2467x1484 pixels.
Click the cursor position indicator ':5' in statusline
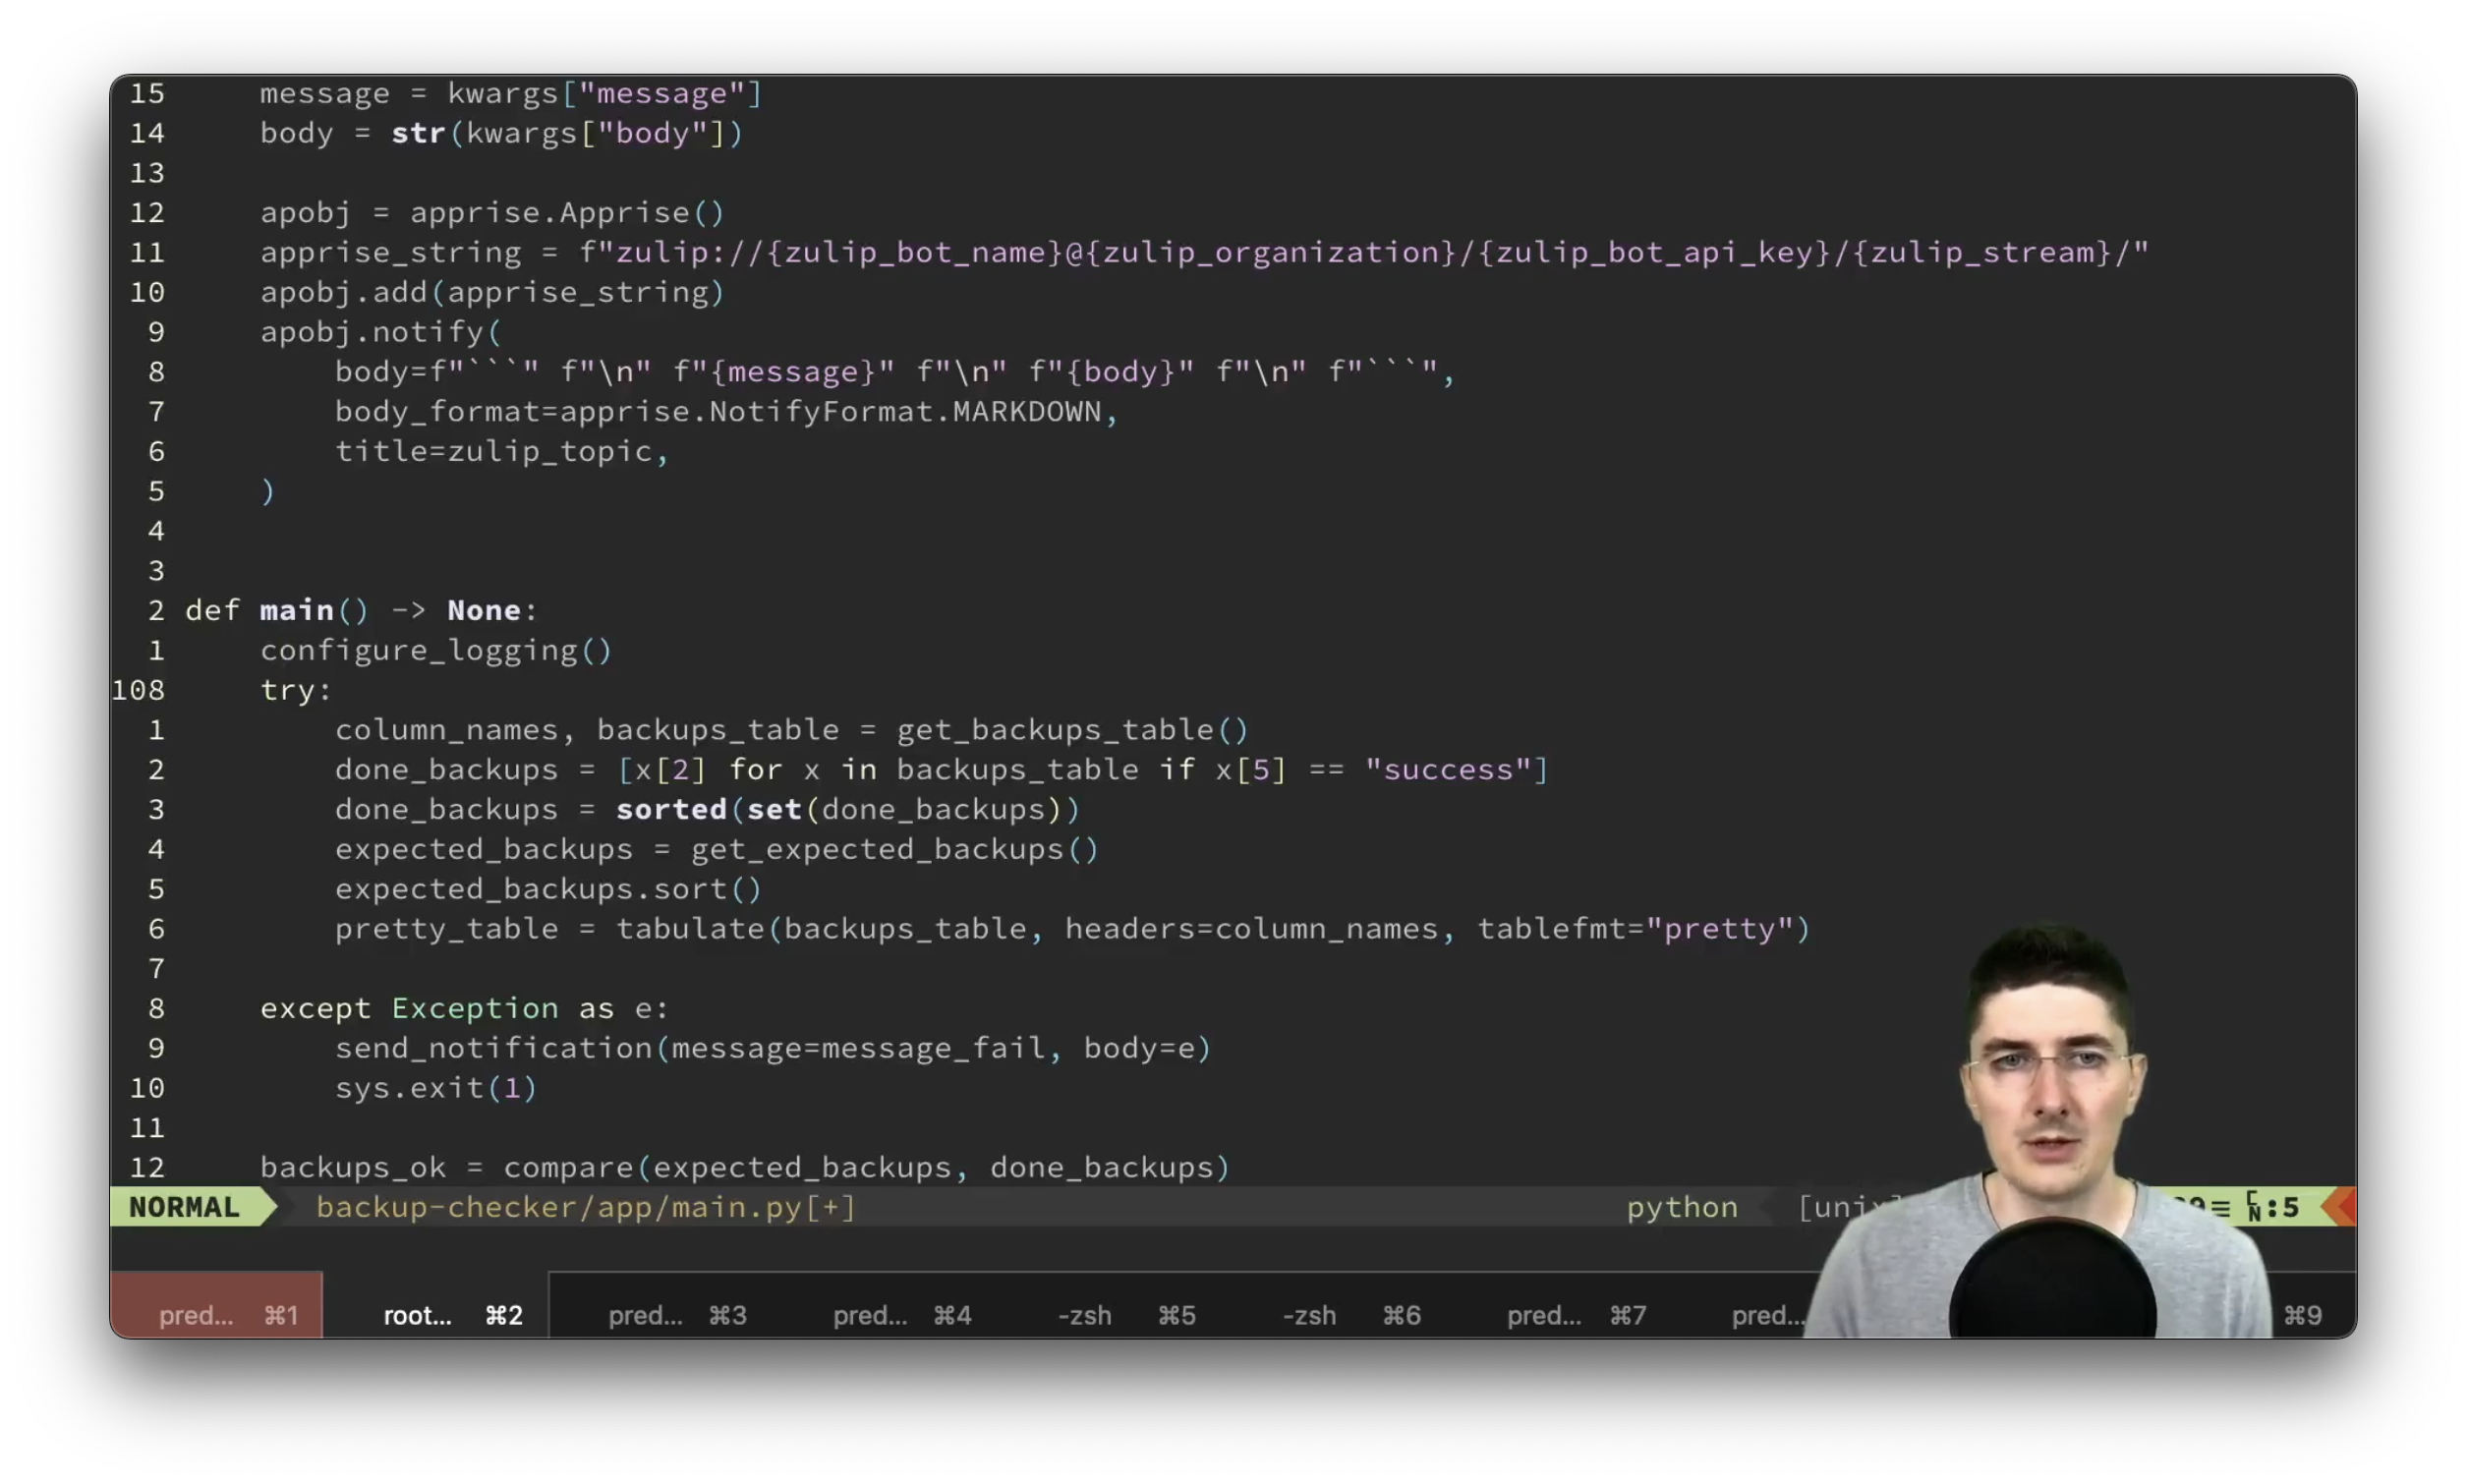[2282, 1207]
